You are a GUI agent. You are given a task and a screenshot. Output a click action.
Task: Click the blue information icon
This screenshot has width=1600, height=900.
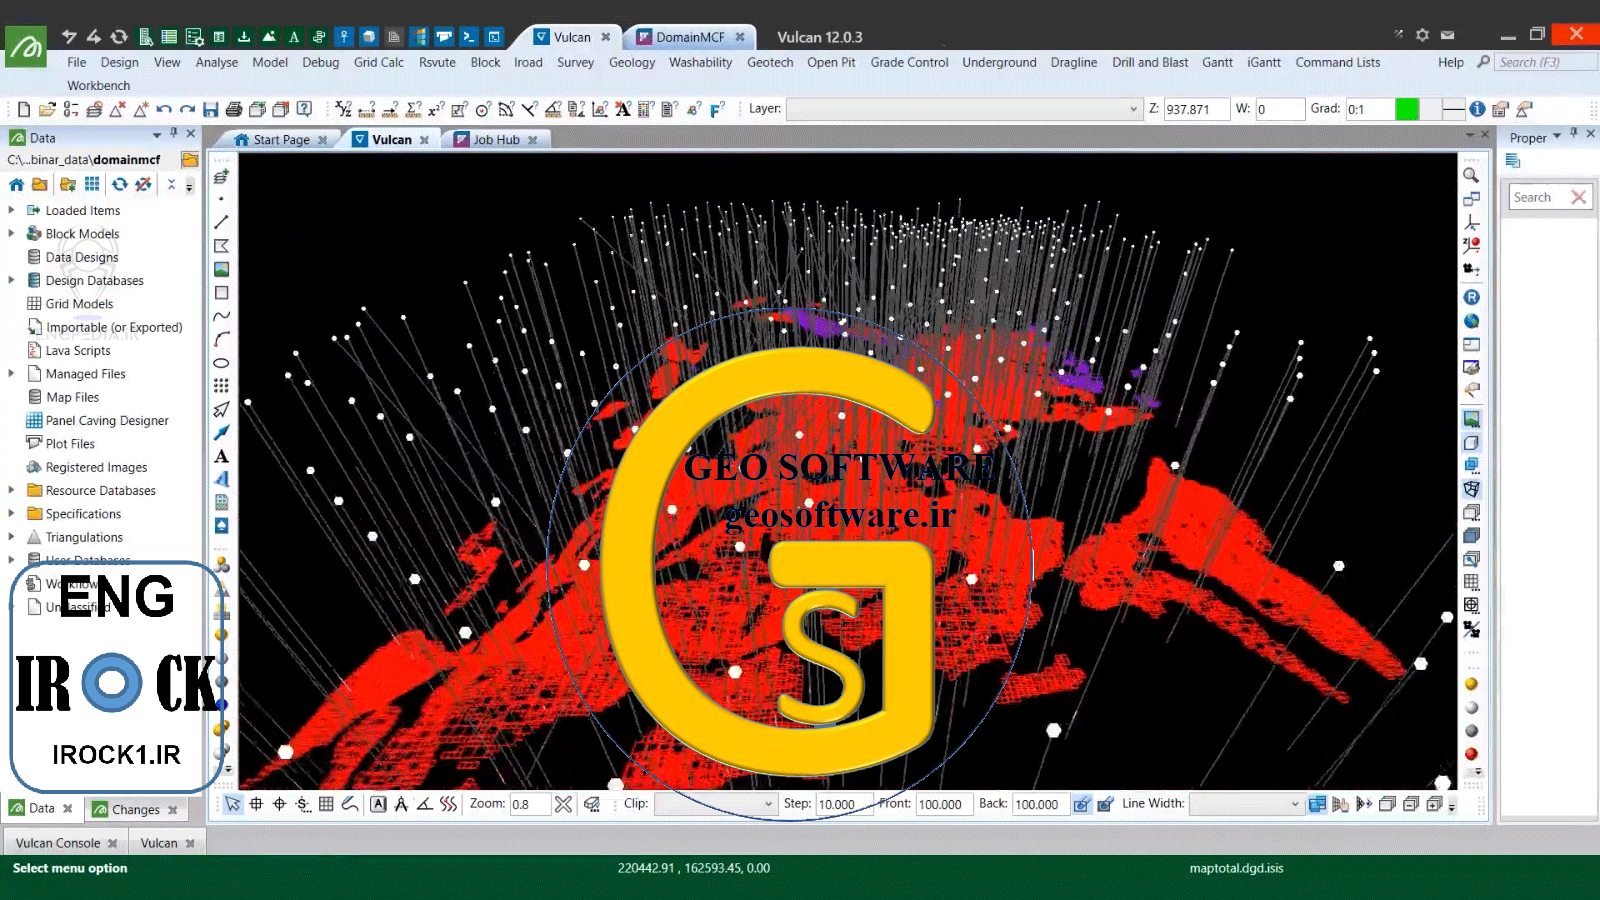click(1477, 109)
